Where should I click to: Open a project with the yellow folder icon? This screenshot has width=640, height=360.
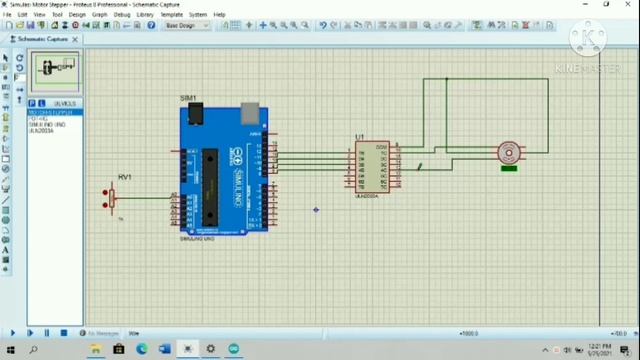[20, 25]
